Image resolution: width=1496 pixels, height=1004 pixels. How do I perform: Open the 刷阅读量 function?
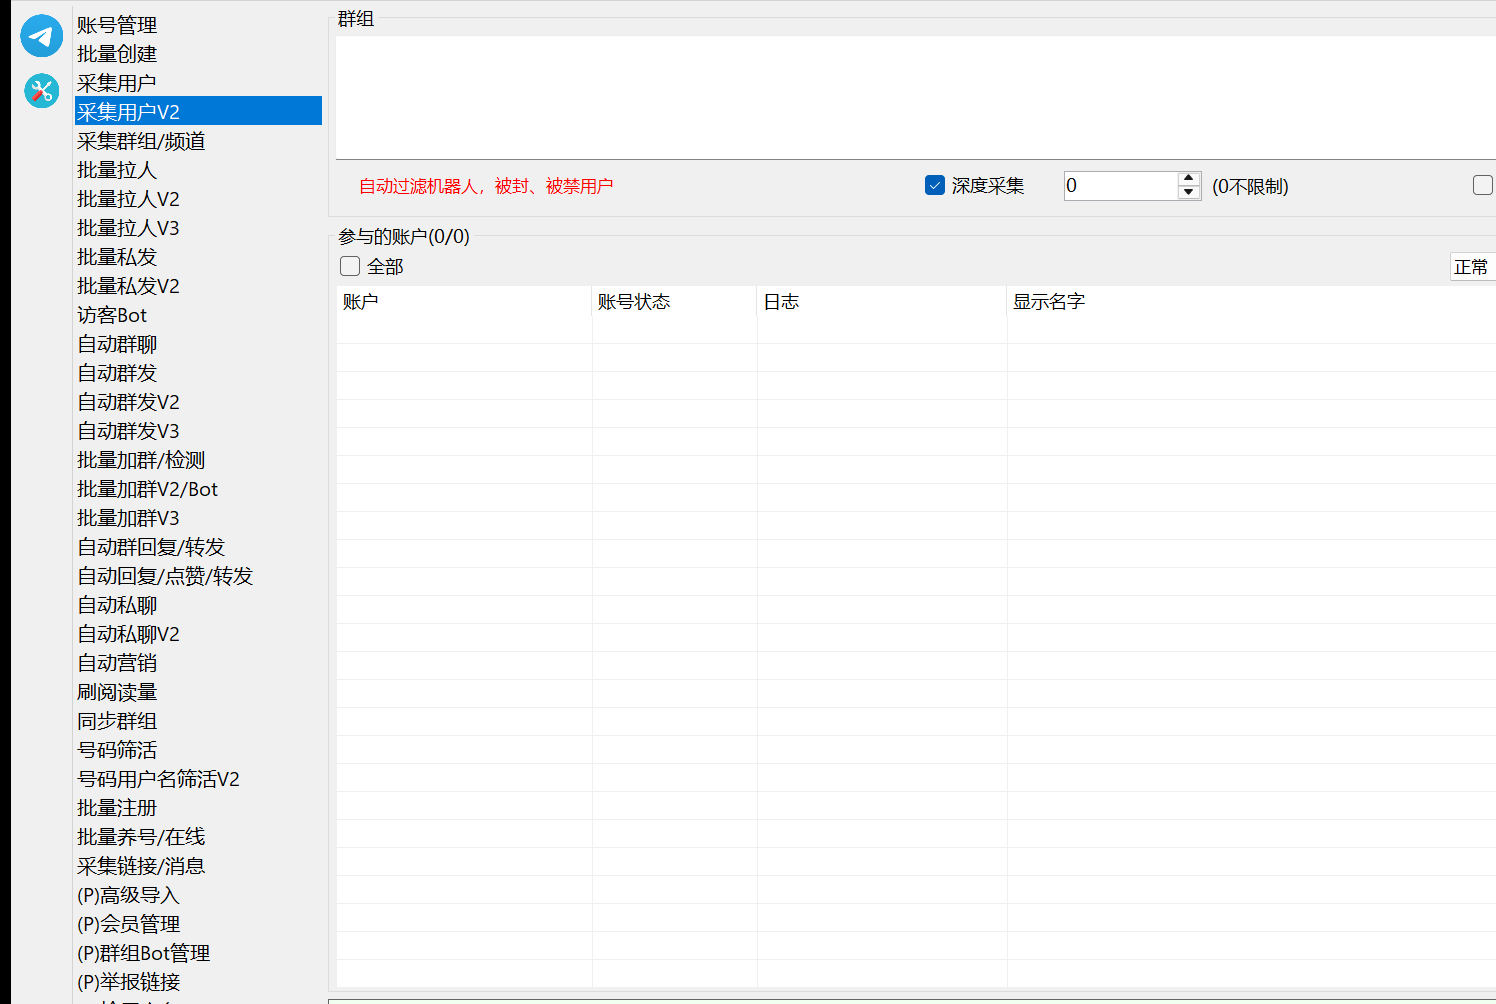click(x=198, y=692)
